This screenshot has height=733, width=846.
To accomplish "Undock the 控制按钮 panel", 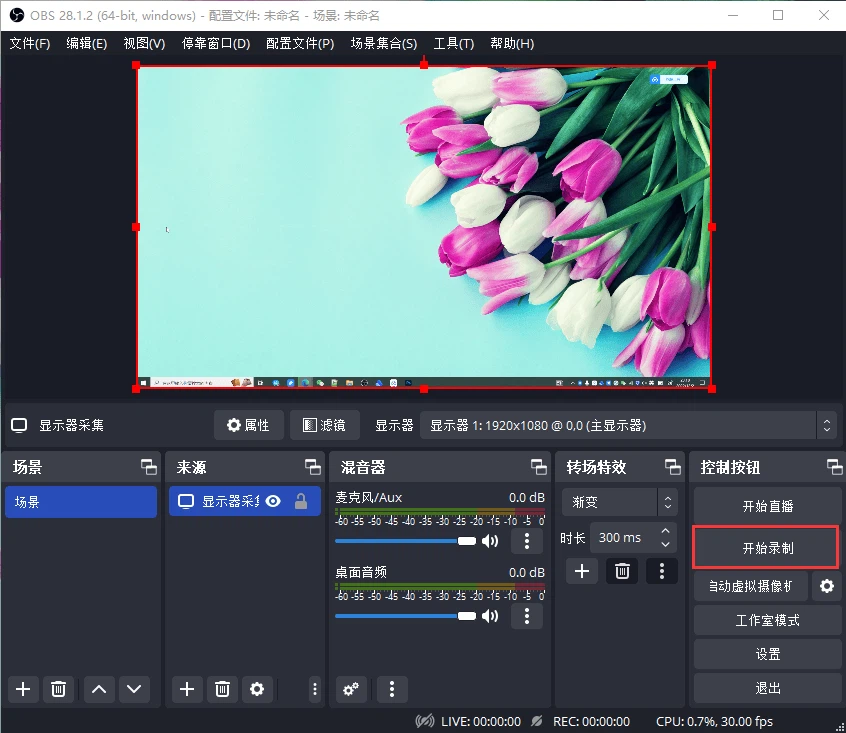I will [x=835, y=467].
